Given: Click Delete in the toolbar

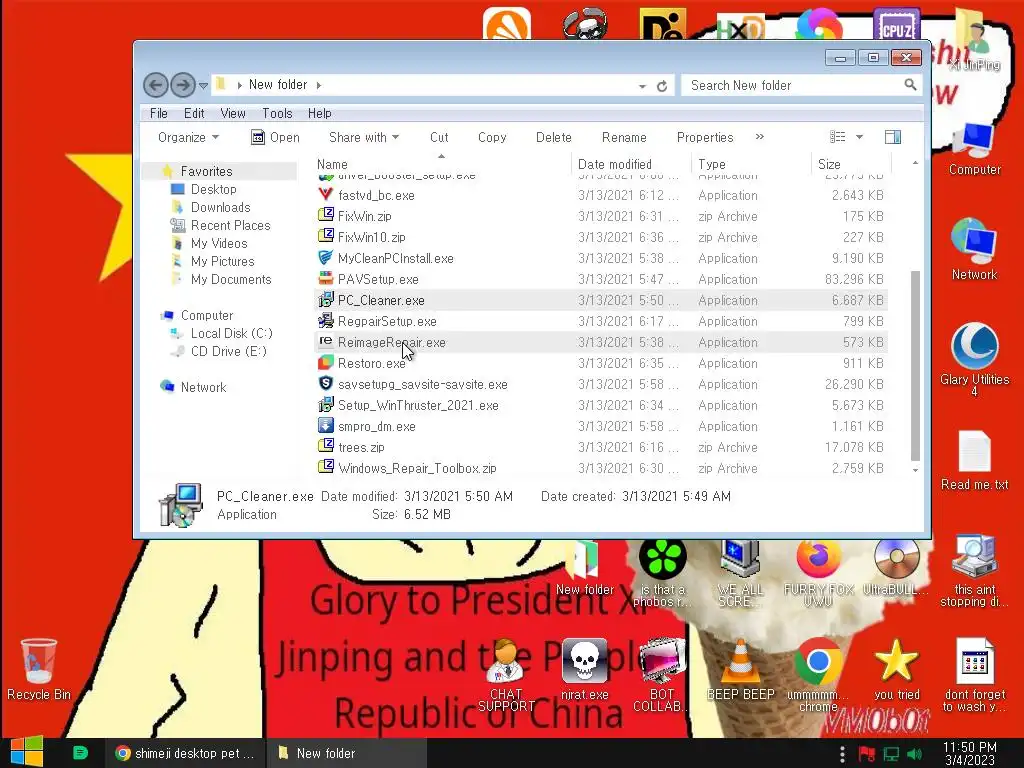Looking at the screenshot, I should pos(553,137).
